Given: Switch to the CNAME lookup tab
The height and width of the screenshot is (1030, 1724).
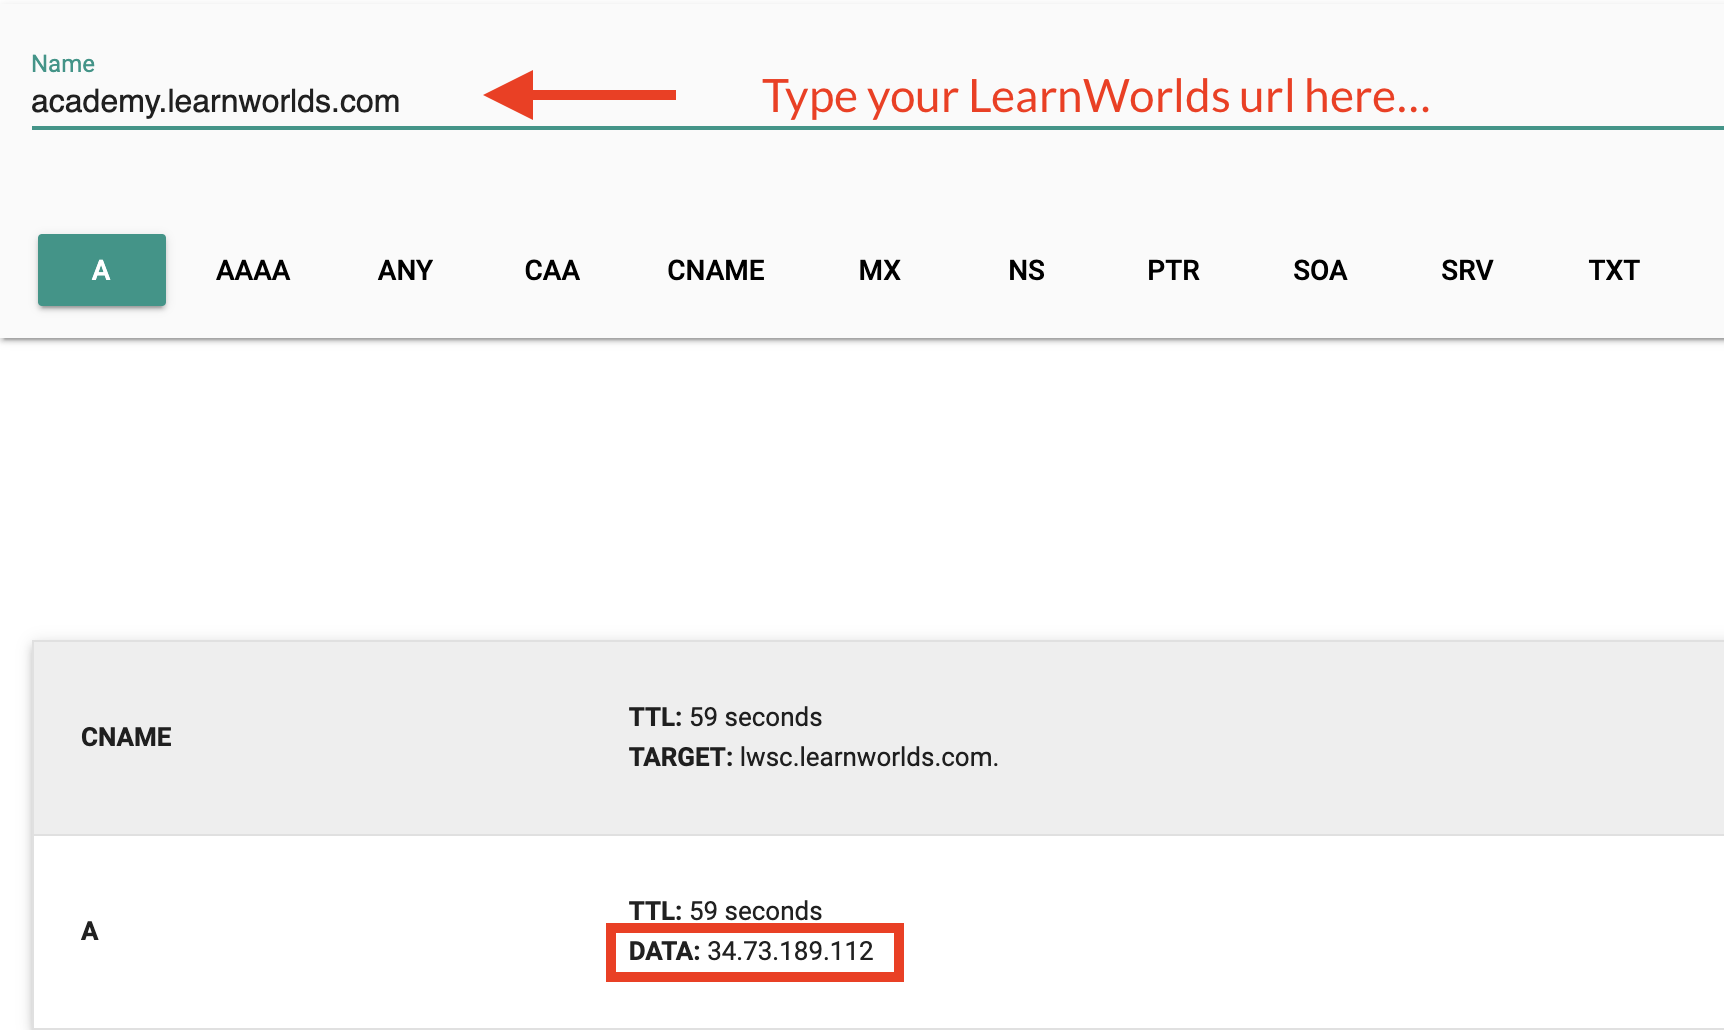Looking at the screenshot, I should click(x=716, y=269).
